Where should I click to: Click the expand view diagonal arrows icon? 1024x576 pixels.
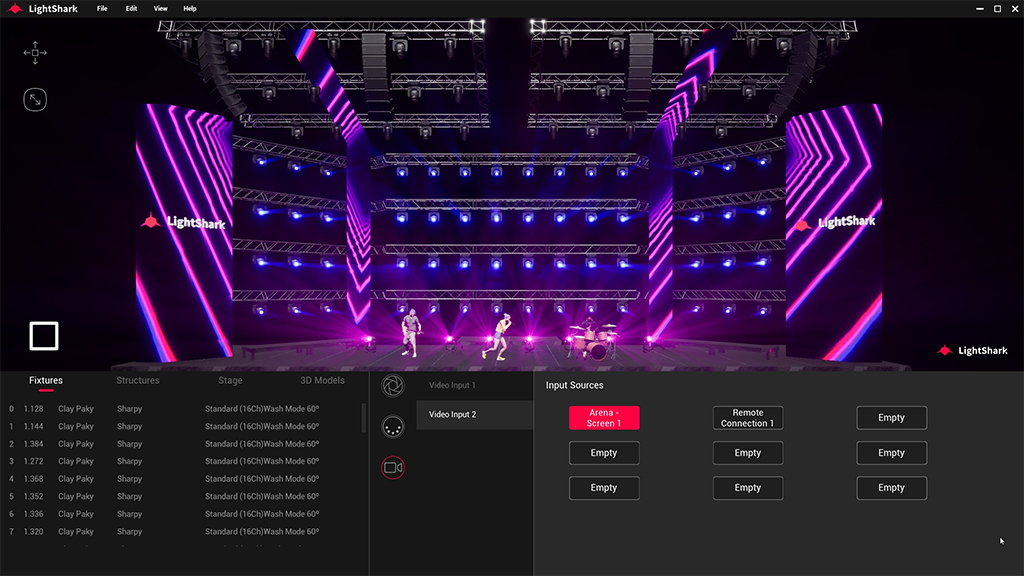pos(35,100)
